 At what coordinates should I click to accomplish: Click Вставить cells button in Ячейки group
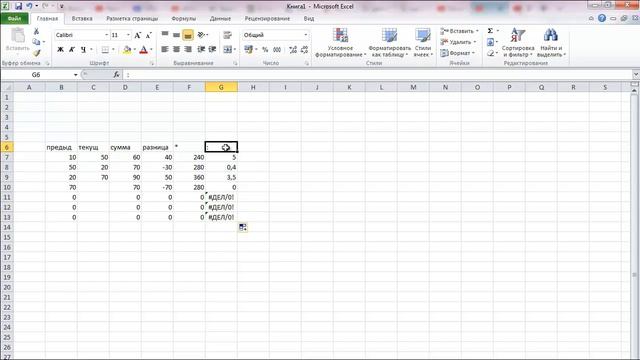[x=459, y=31]
